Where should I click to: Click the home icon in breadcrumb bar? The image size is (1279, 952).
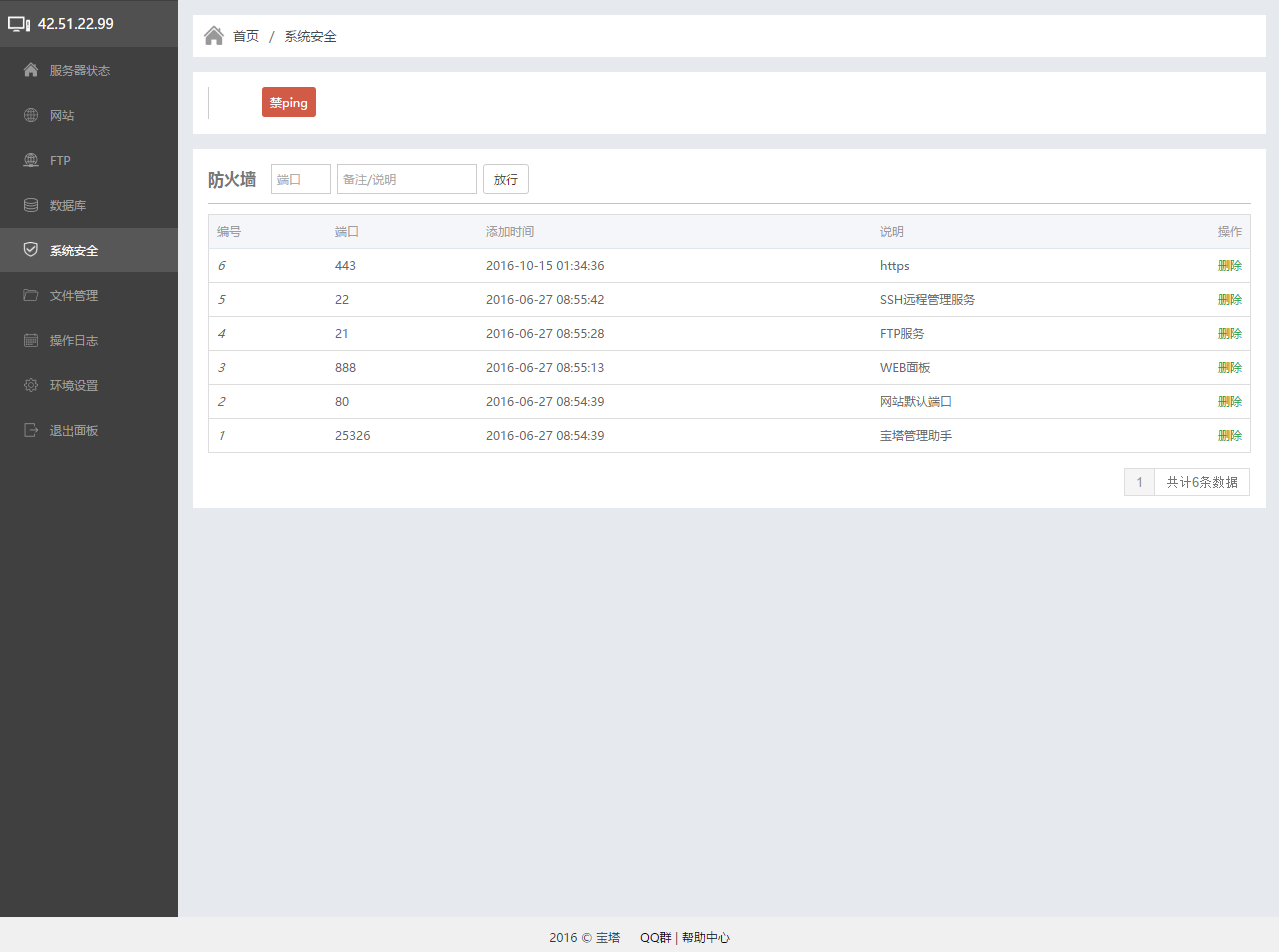tap(213, 34)
